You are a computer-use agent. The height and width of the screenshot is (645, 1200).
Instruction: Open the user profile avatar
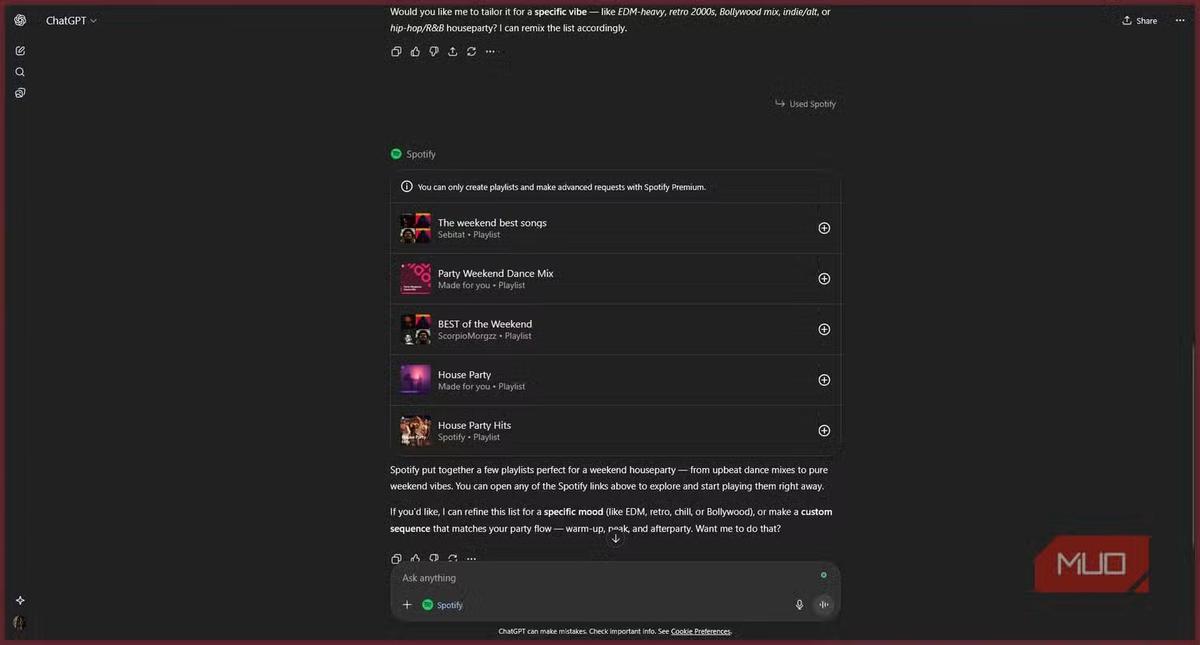pos(18,623)
